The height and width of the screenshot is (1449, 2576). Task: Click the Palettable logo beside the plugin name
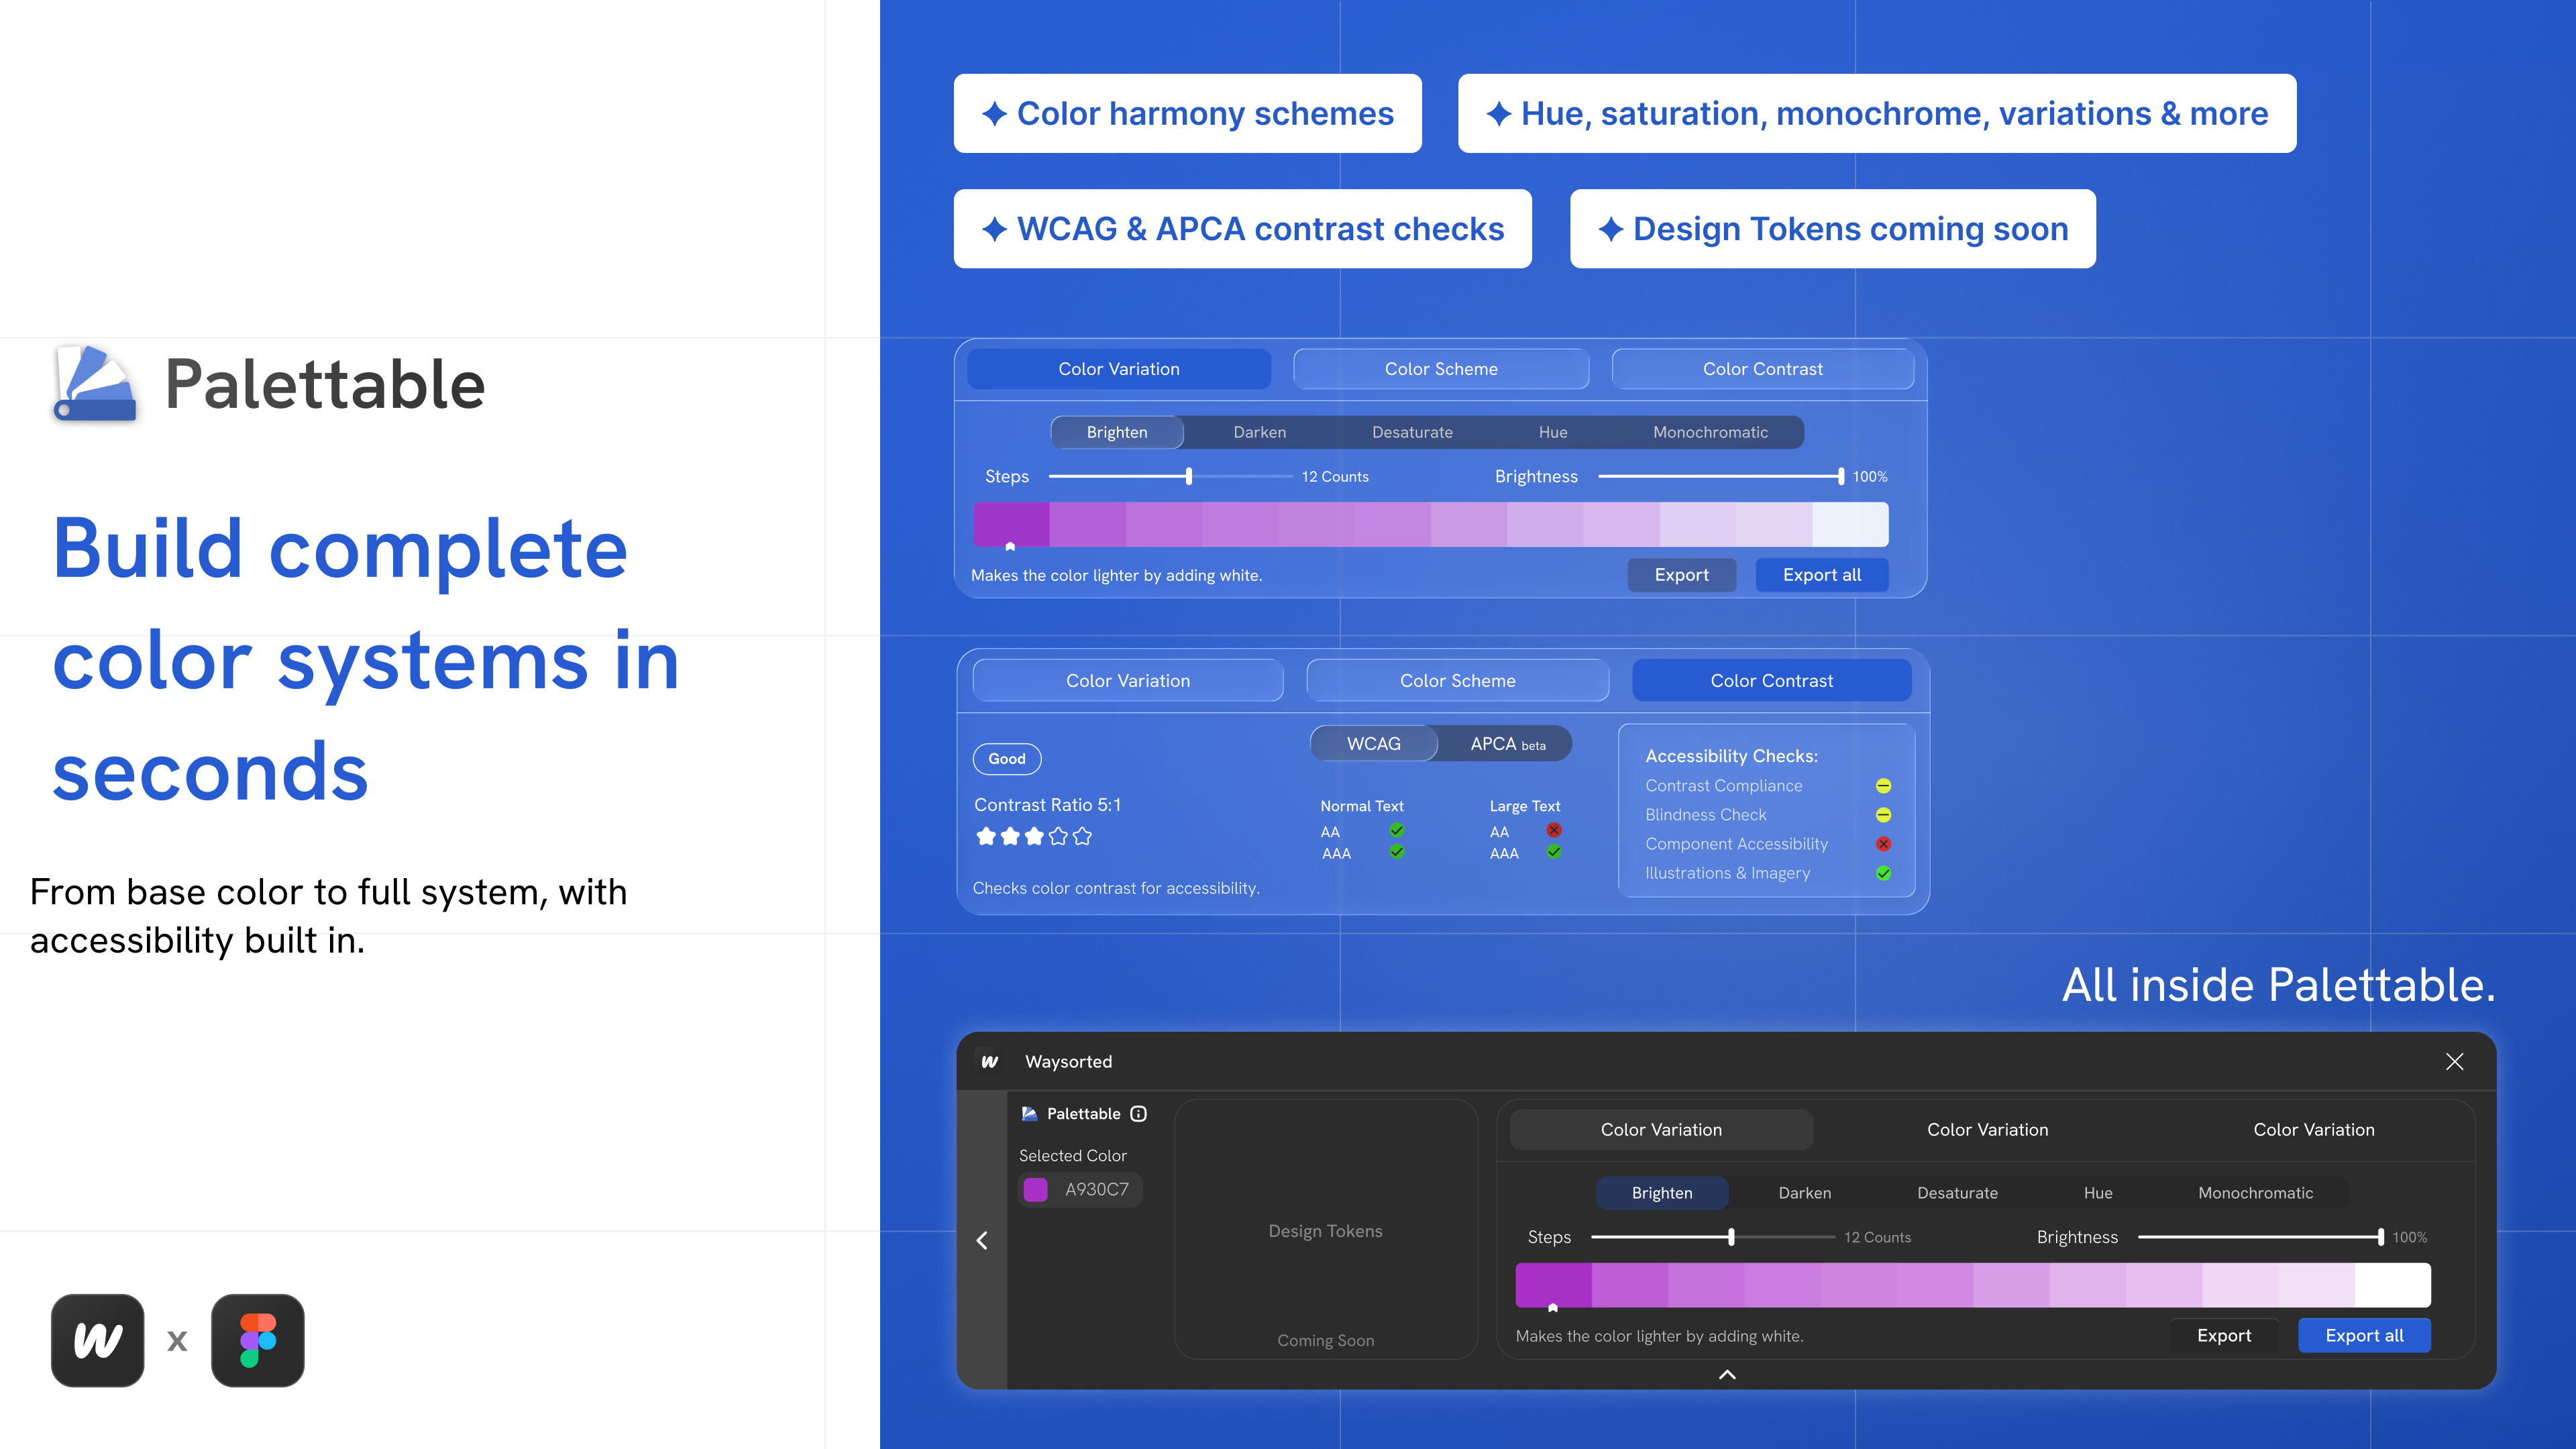(1030, 1113)
